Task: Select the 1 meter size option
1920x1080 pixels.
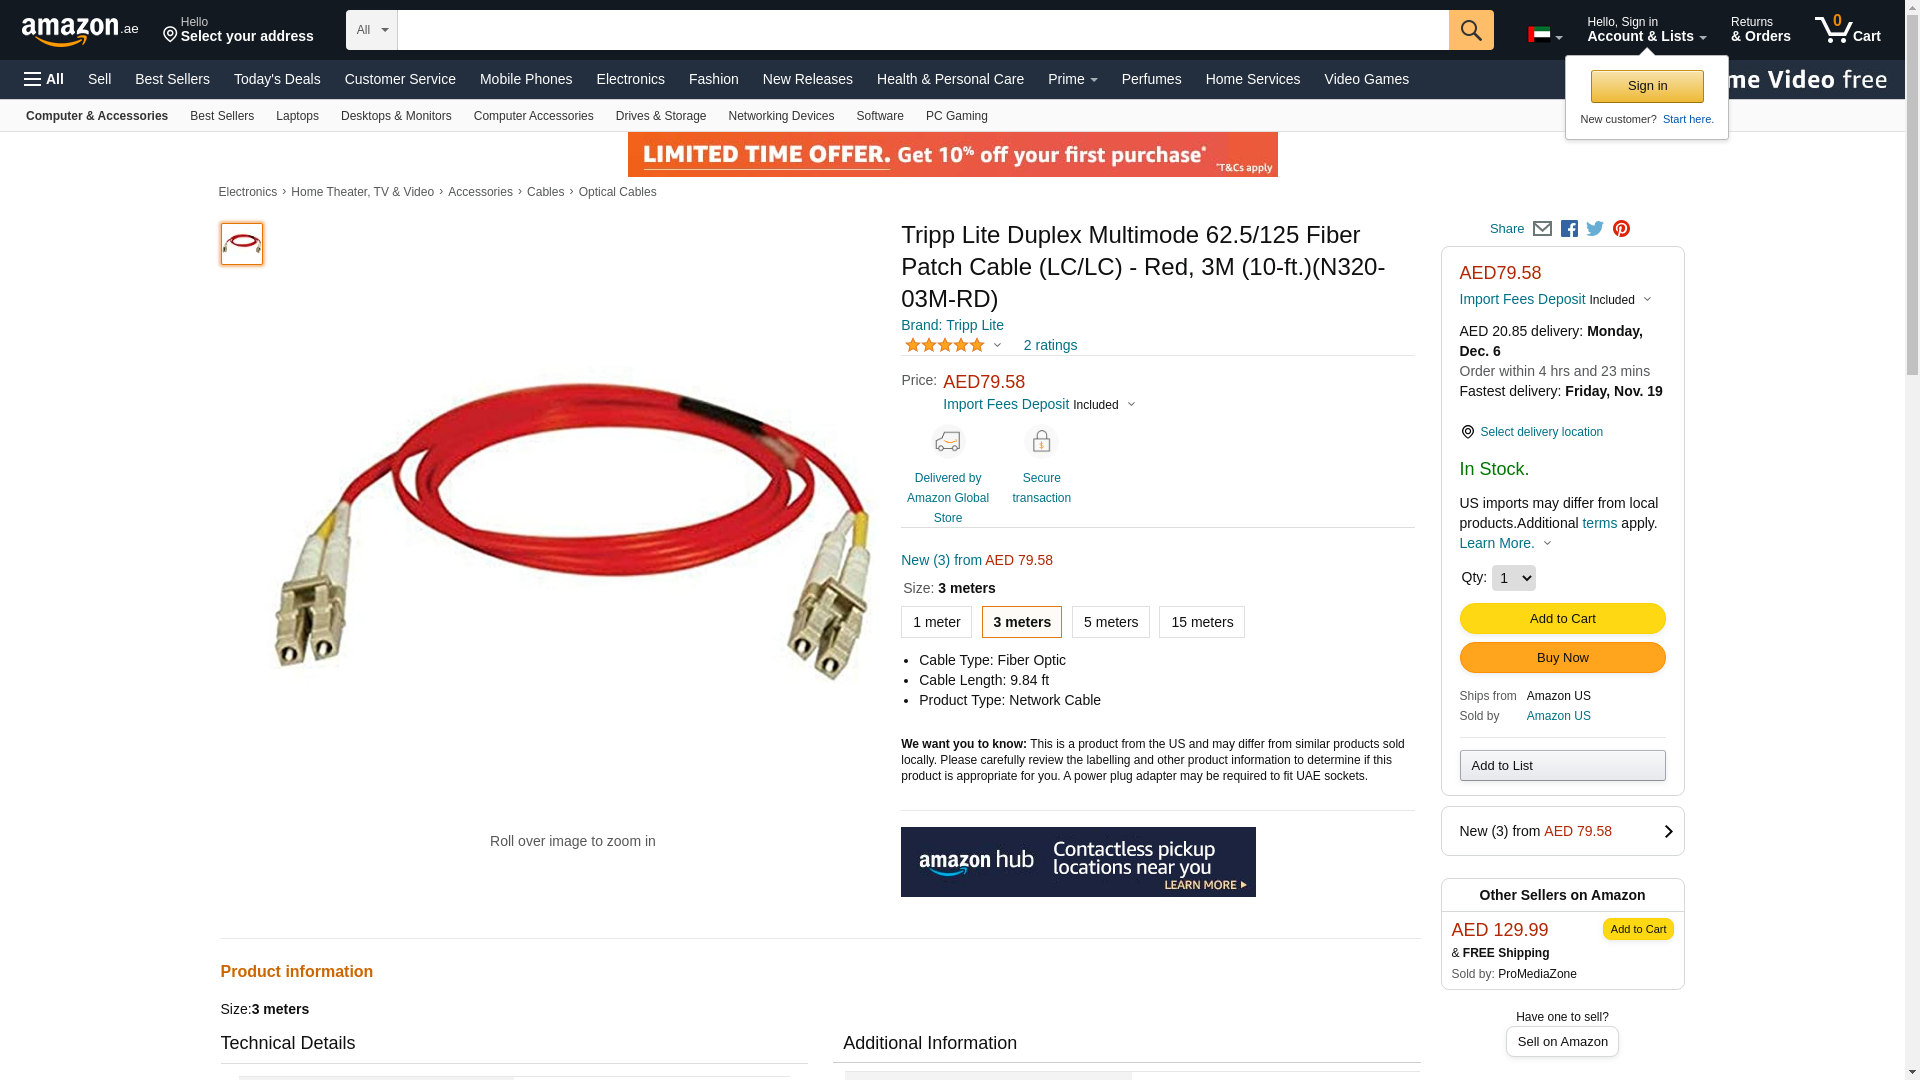Action: (x=936, y=622)
